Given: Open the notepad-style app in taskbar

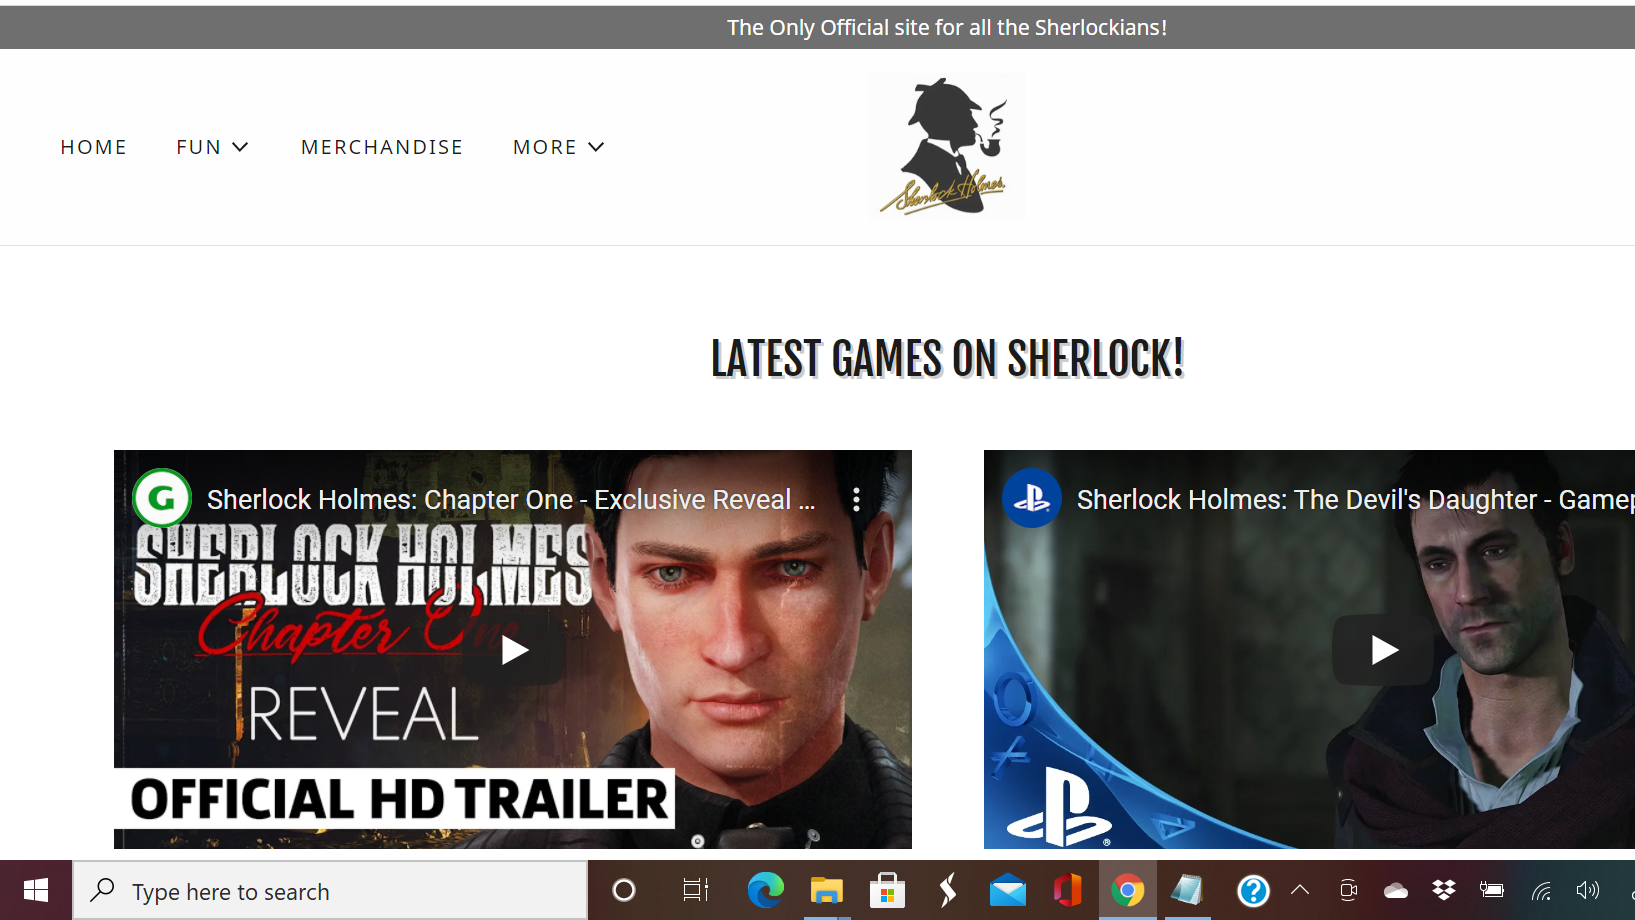Looking at the screenshot, I should pyautogui.click(x=1187, y=890).
